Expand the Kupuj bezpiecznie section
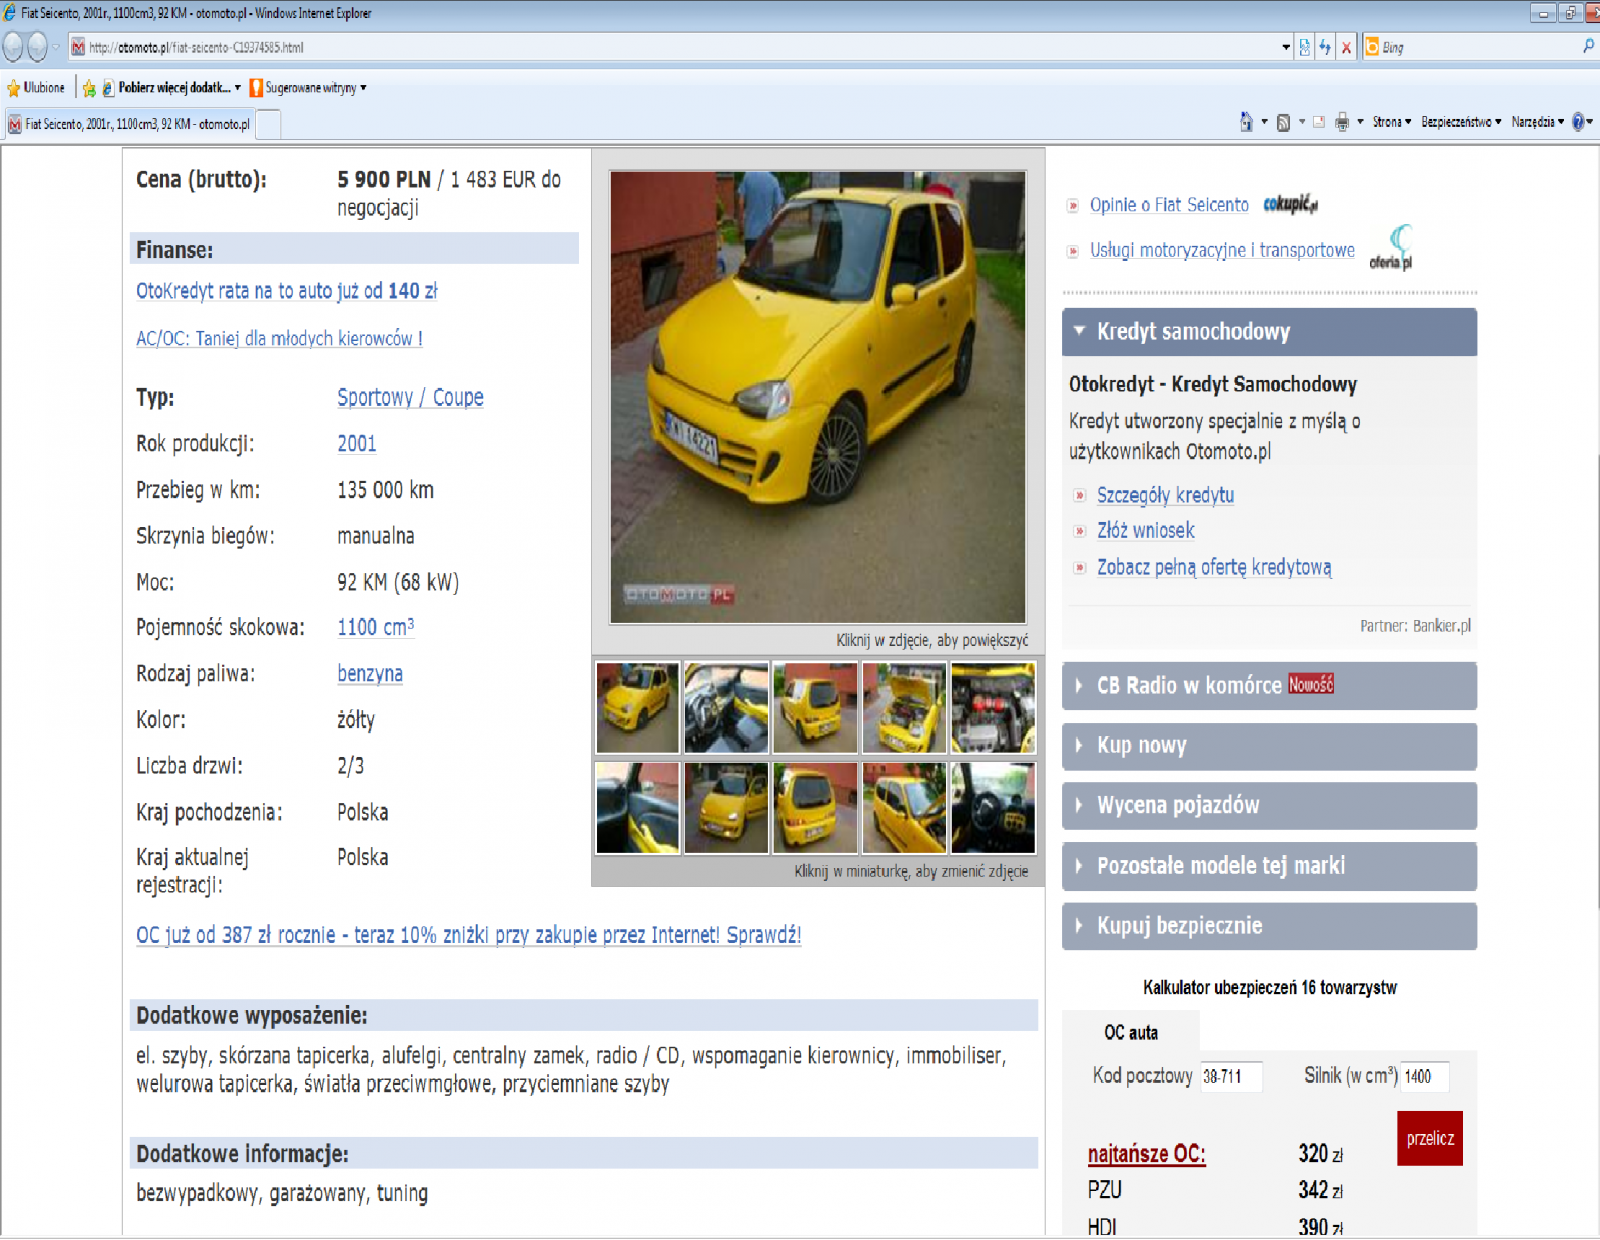 pos(1269,926)
